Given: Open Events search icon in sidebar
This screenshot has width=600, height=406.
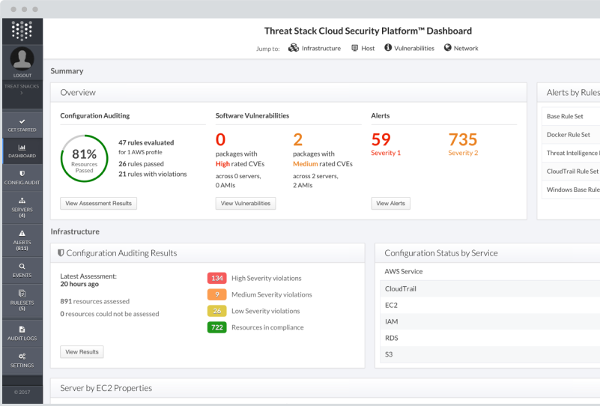Looking at the screenshot, I should pos(22,268).
